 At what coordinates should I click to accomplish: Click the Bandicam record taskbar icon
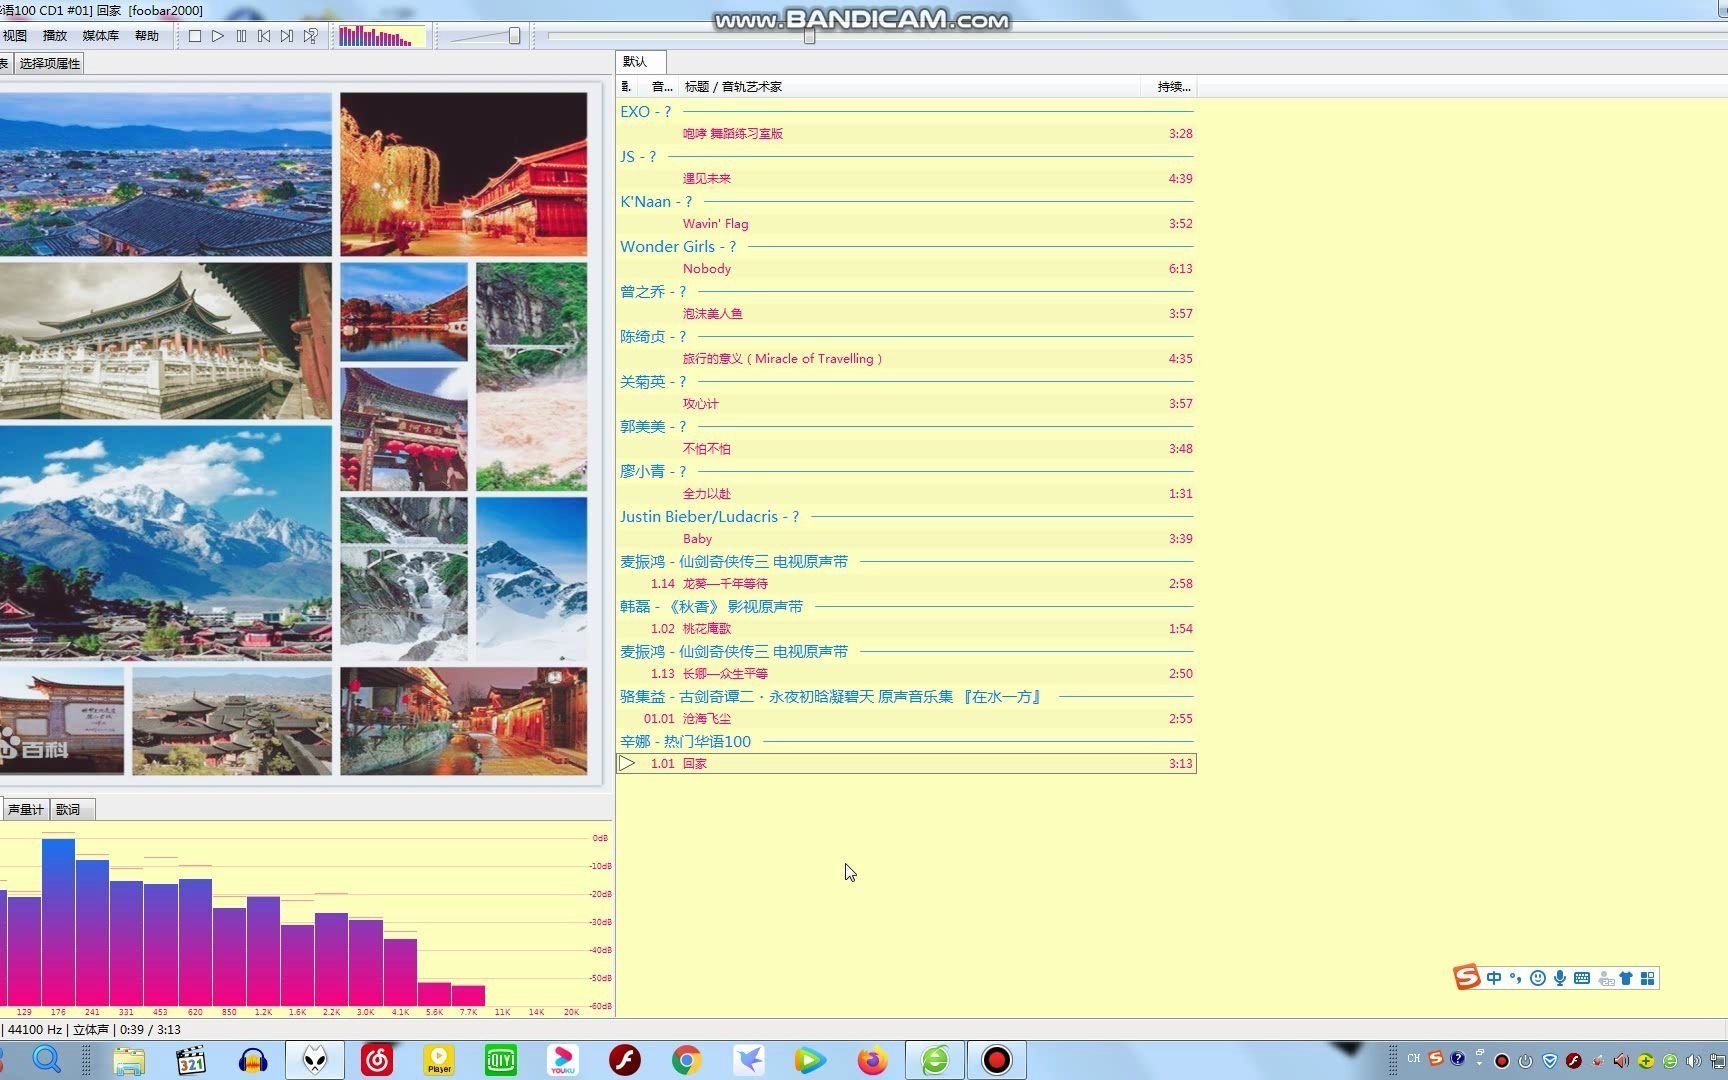[996, 1060]
